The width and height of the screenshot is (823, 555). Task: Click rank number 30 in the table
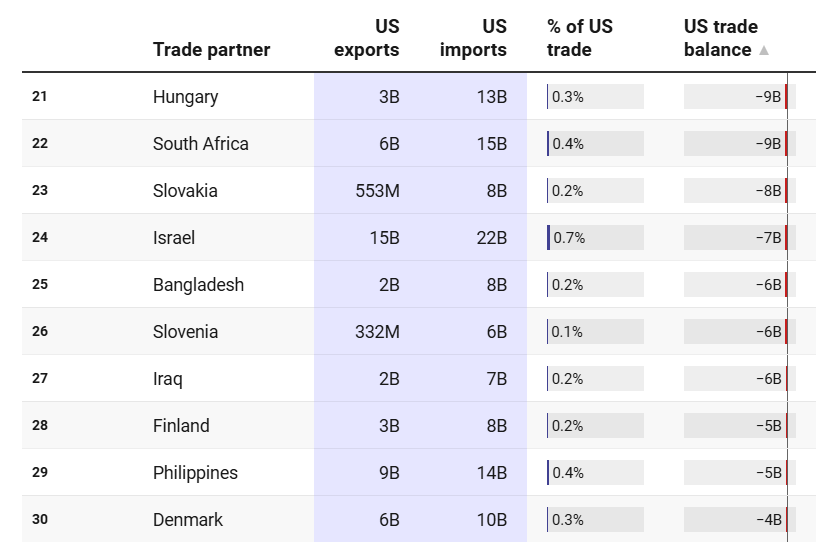pos(40,520)
